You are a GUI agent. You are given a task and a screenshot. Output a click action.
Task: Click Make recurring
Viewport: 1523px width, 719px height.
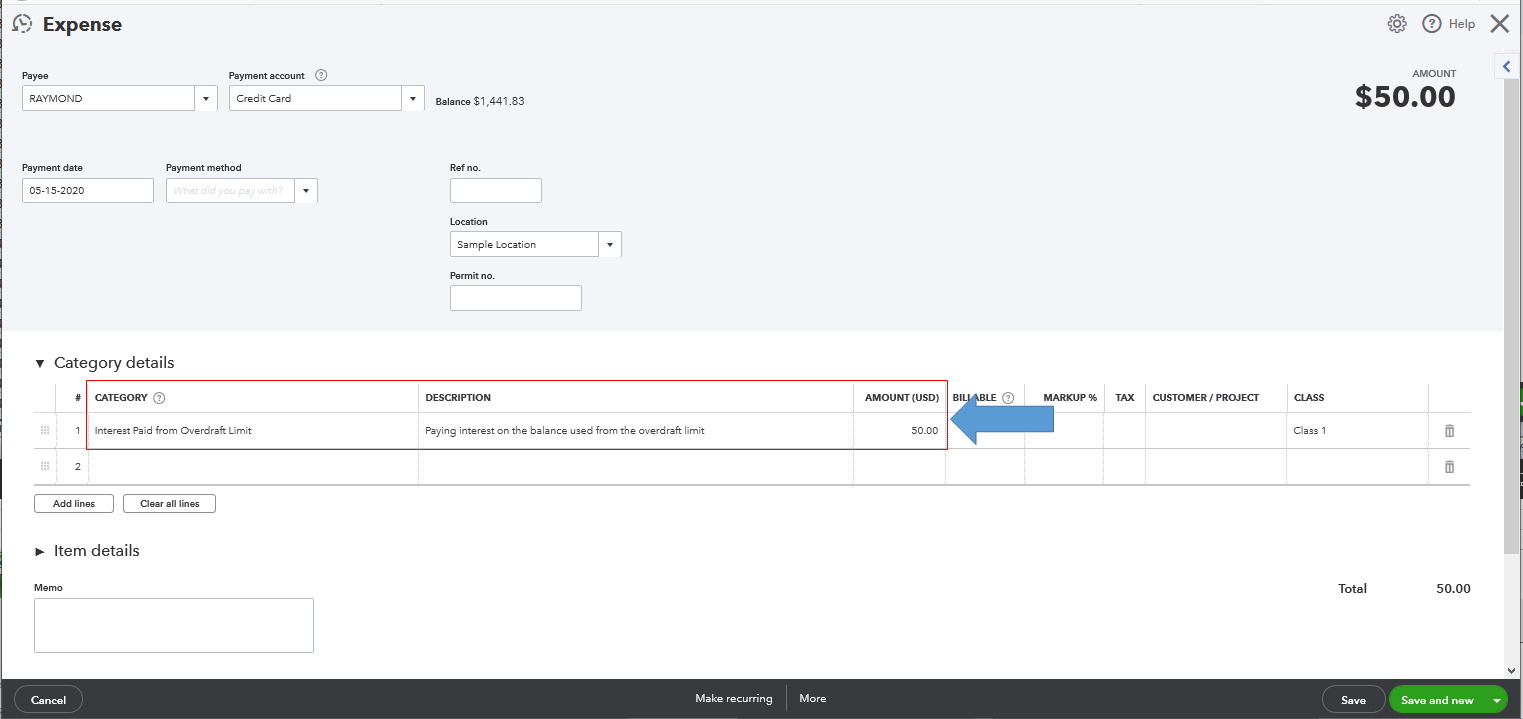click(x=733, y=699)
